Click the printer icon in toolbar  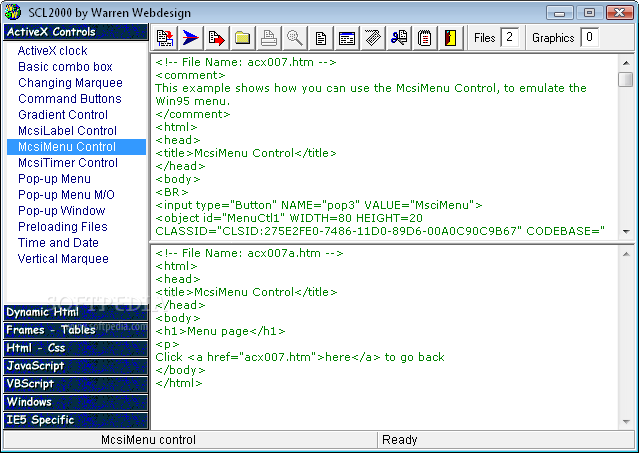[x=268, y=38]
